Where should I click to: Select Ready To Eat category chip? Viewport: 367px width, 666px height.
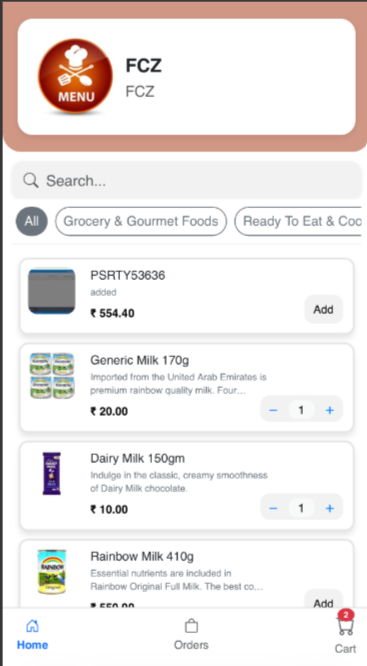(299, 221)
